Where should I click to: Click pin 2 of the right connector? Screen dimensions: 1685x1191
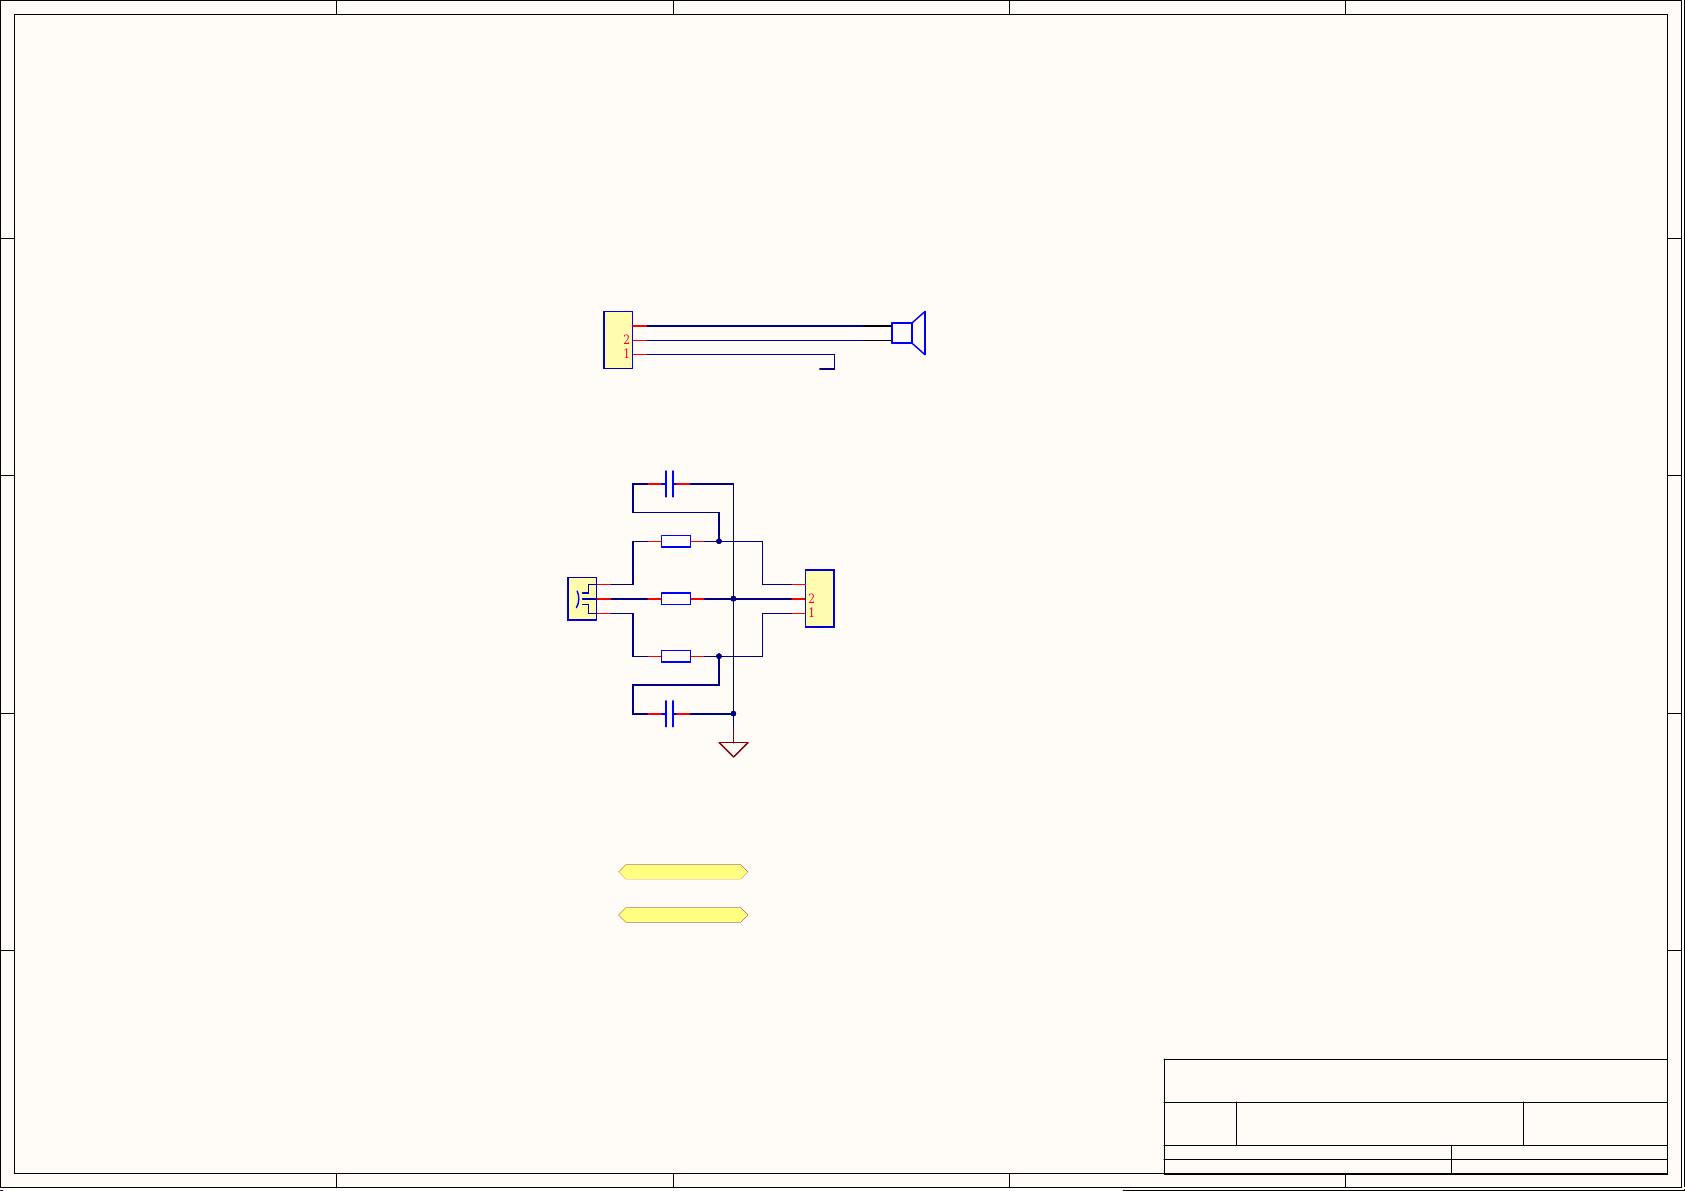tap(811, 599)
